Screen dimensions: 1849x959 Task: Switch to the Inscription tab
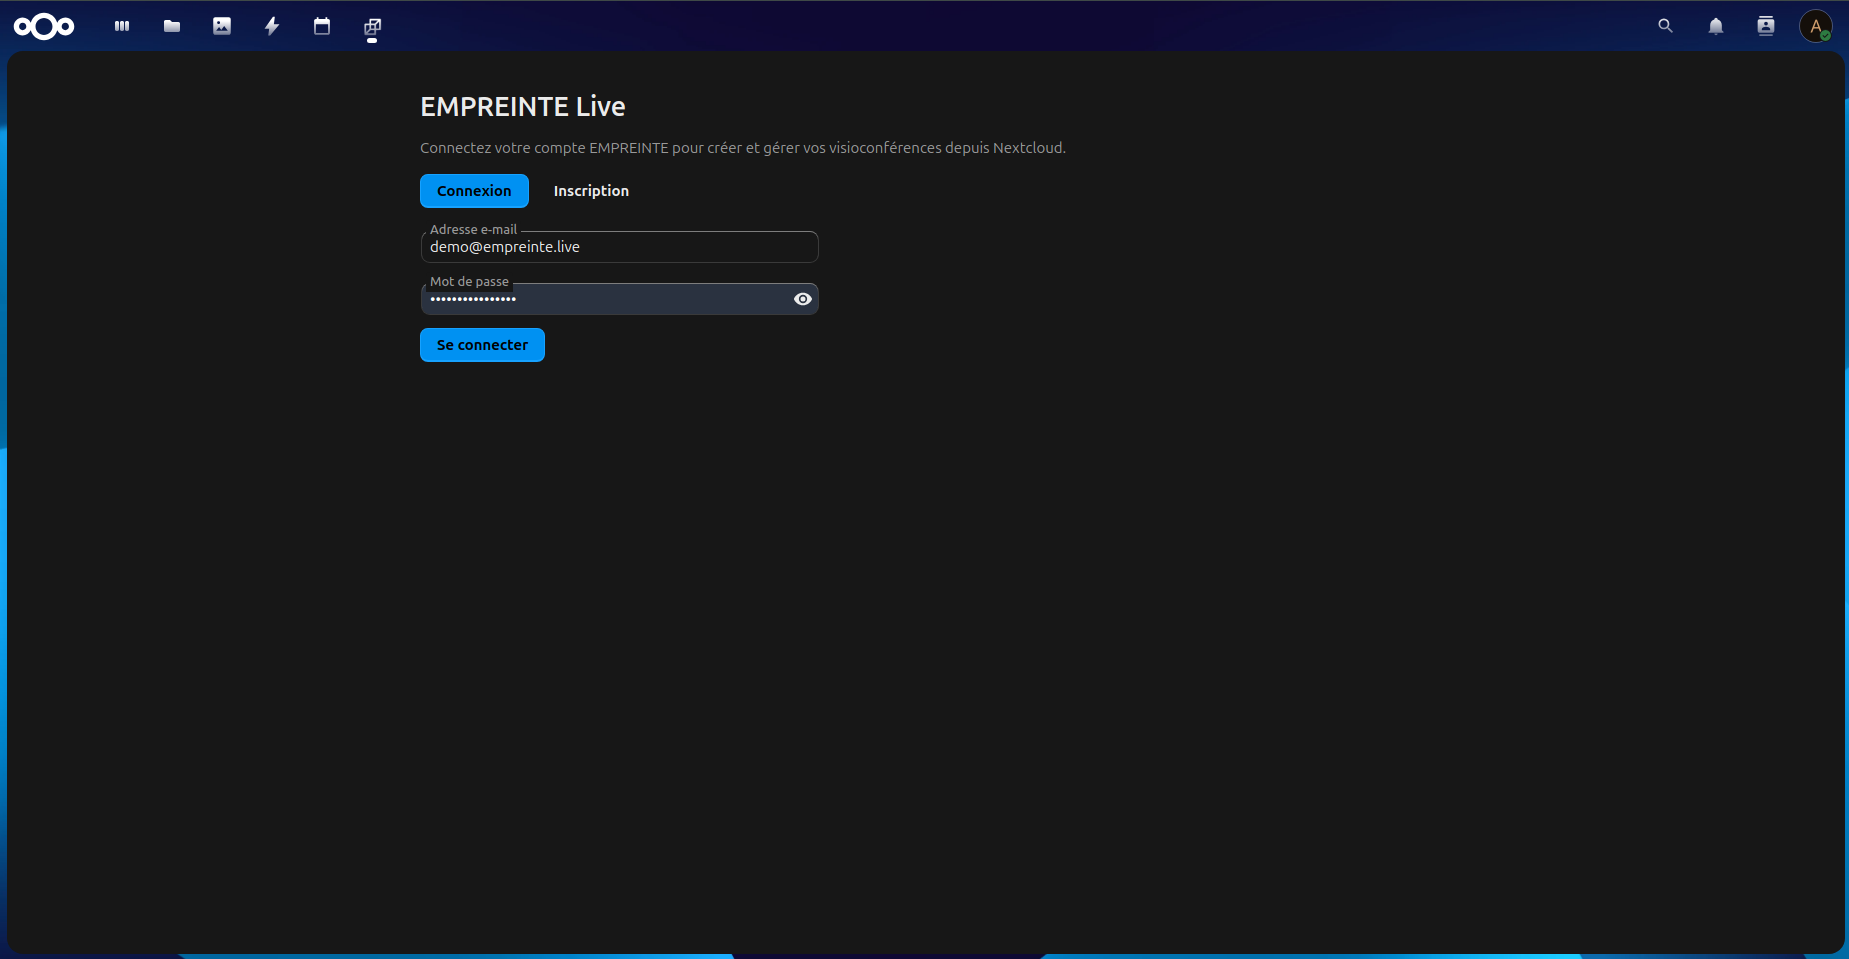[591, 191]
